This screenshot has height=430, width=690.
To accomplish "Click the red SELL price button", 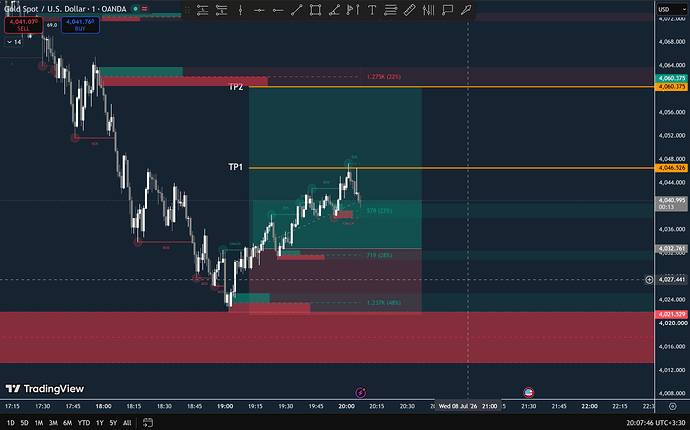I will [x=24, y=25].
